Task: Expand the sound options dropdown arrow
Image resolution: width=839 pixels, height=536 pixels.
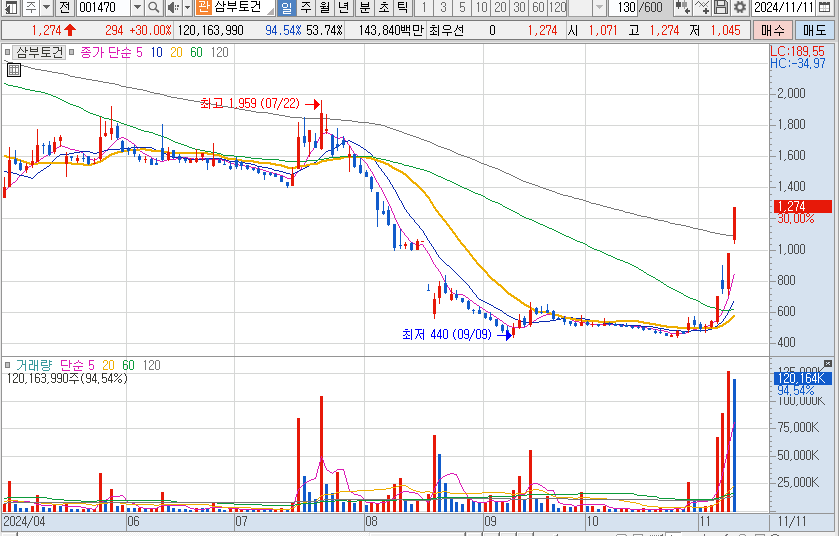Action: coord(187,7)
